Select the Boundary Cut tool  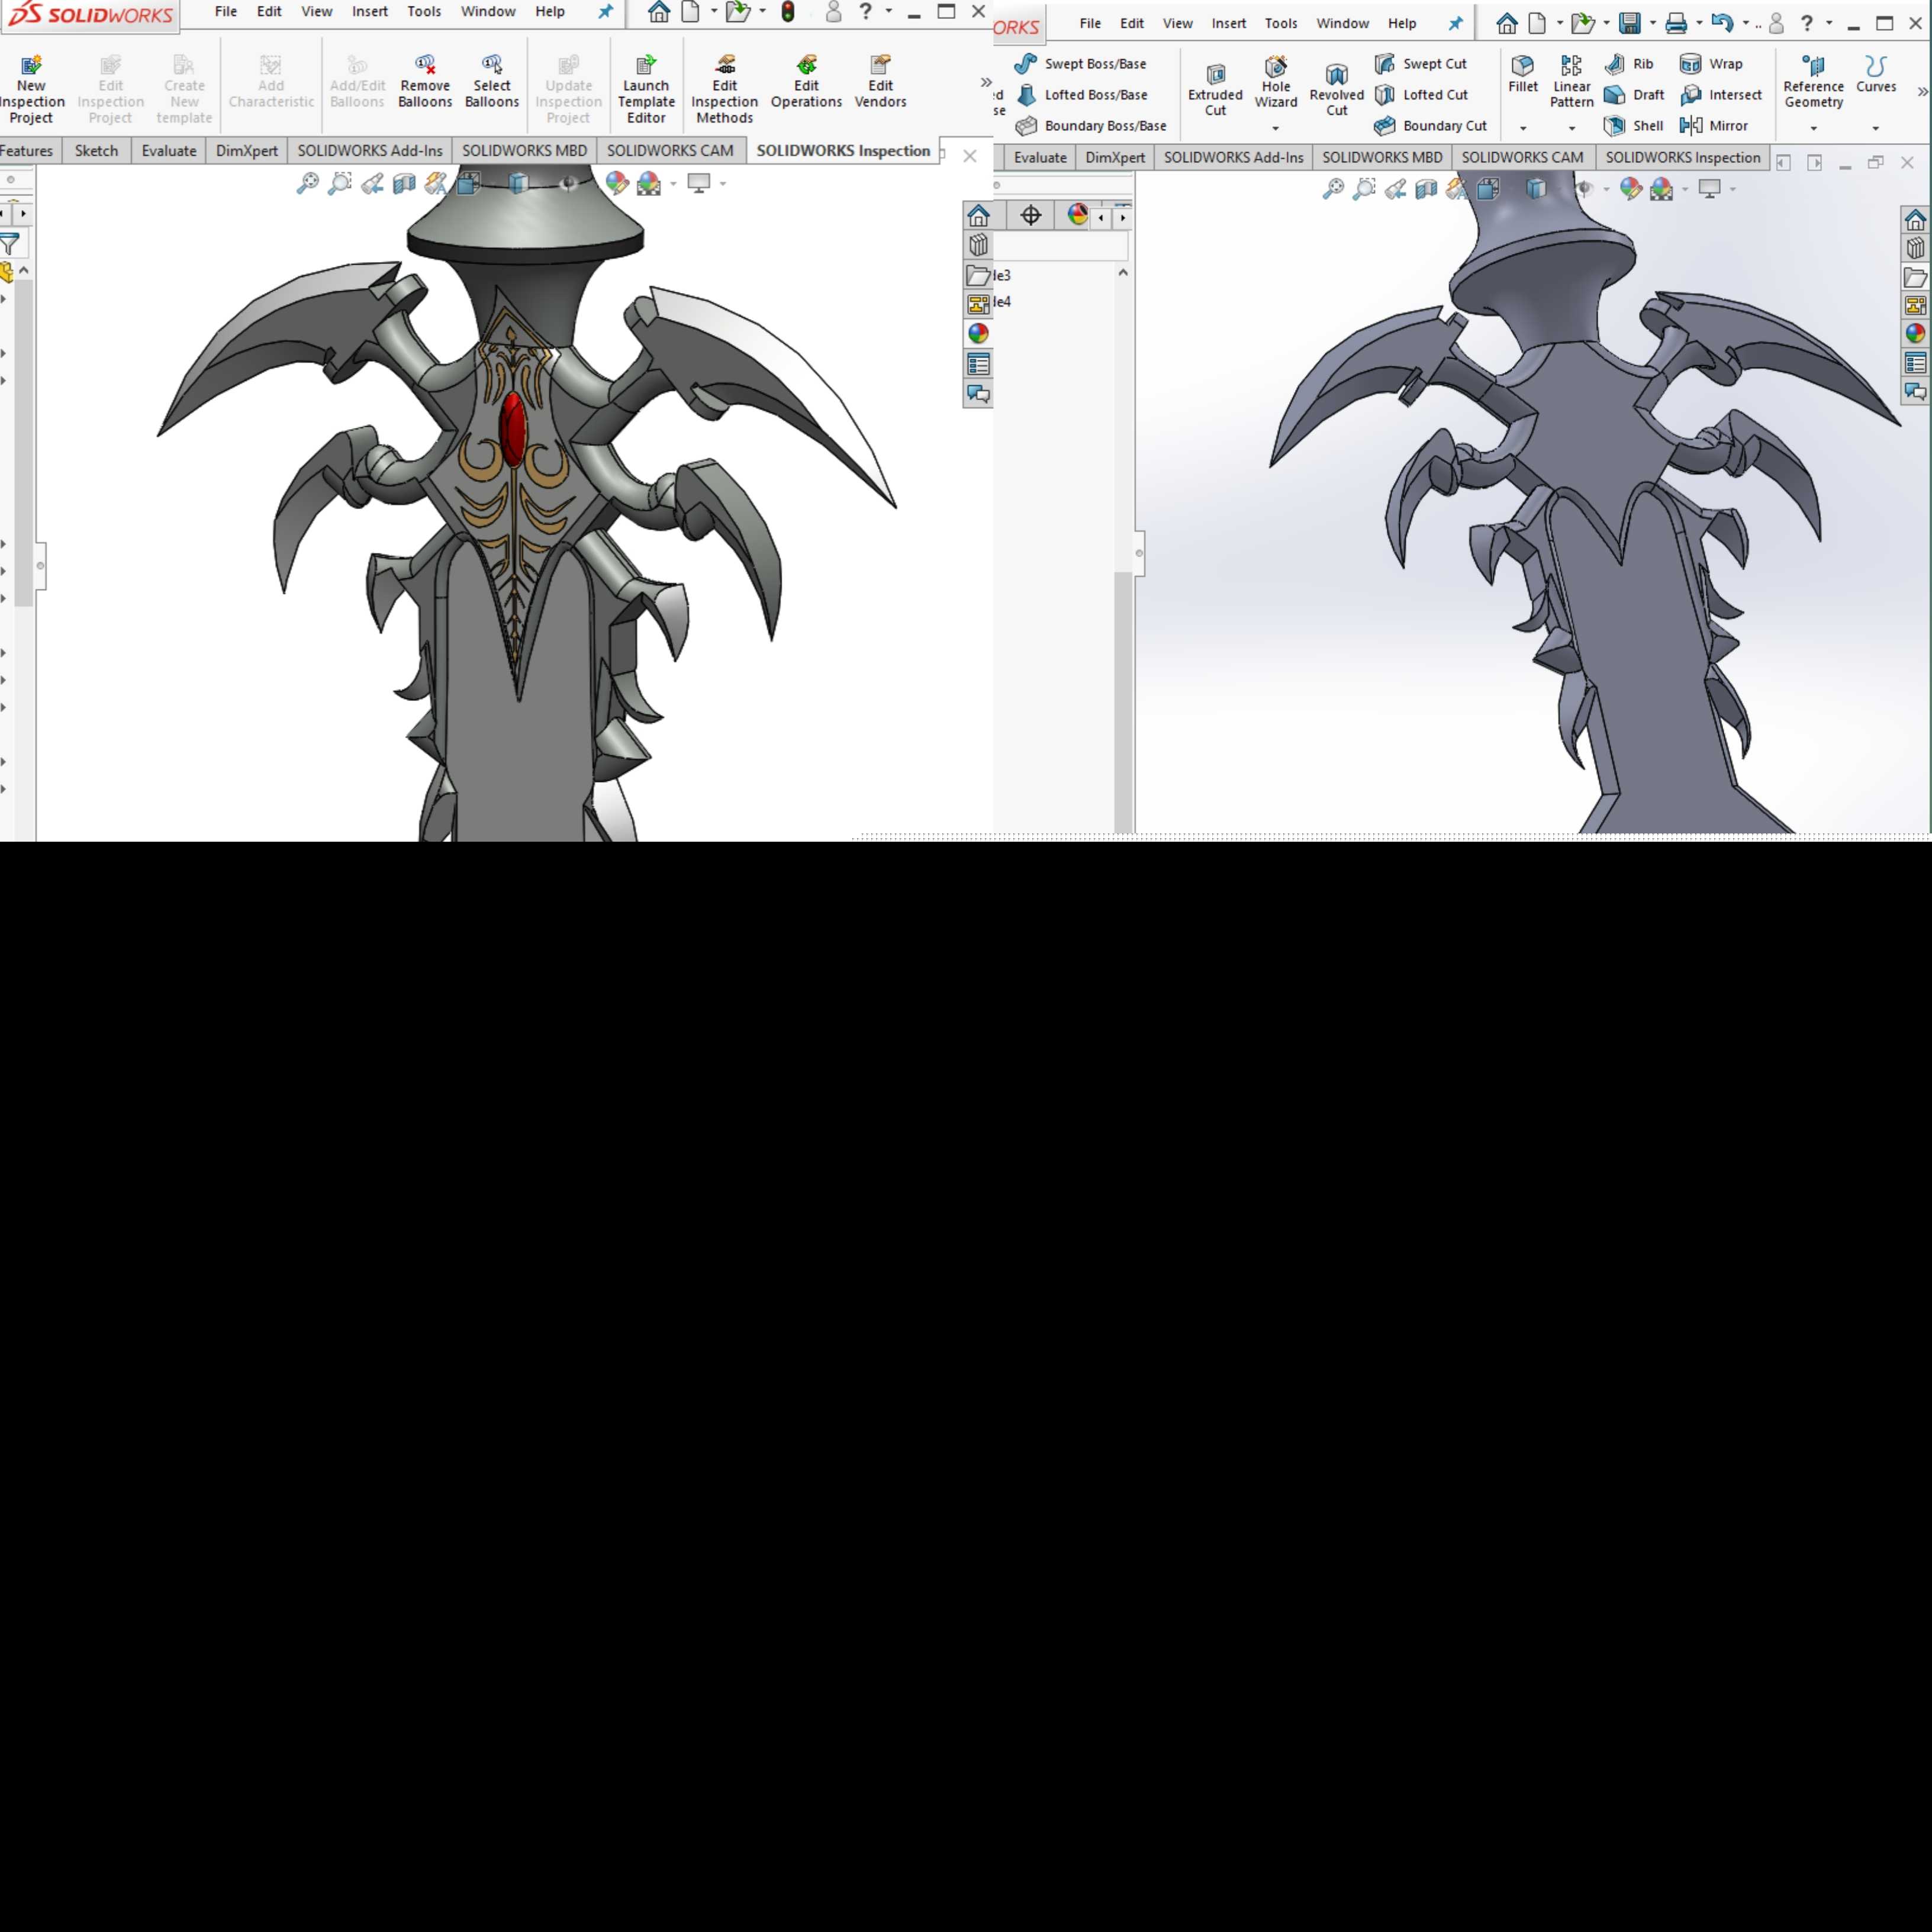coord(1431,126)
